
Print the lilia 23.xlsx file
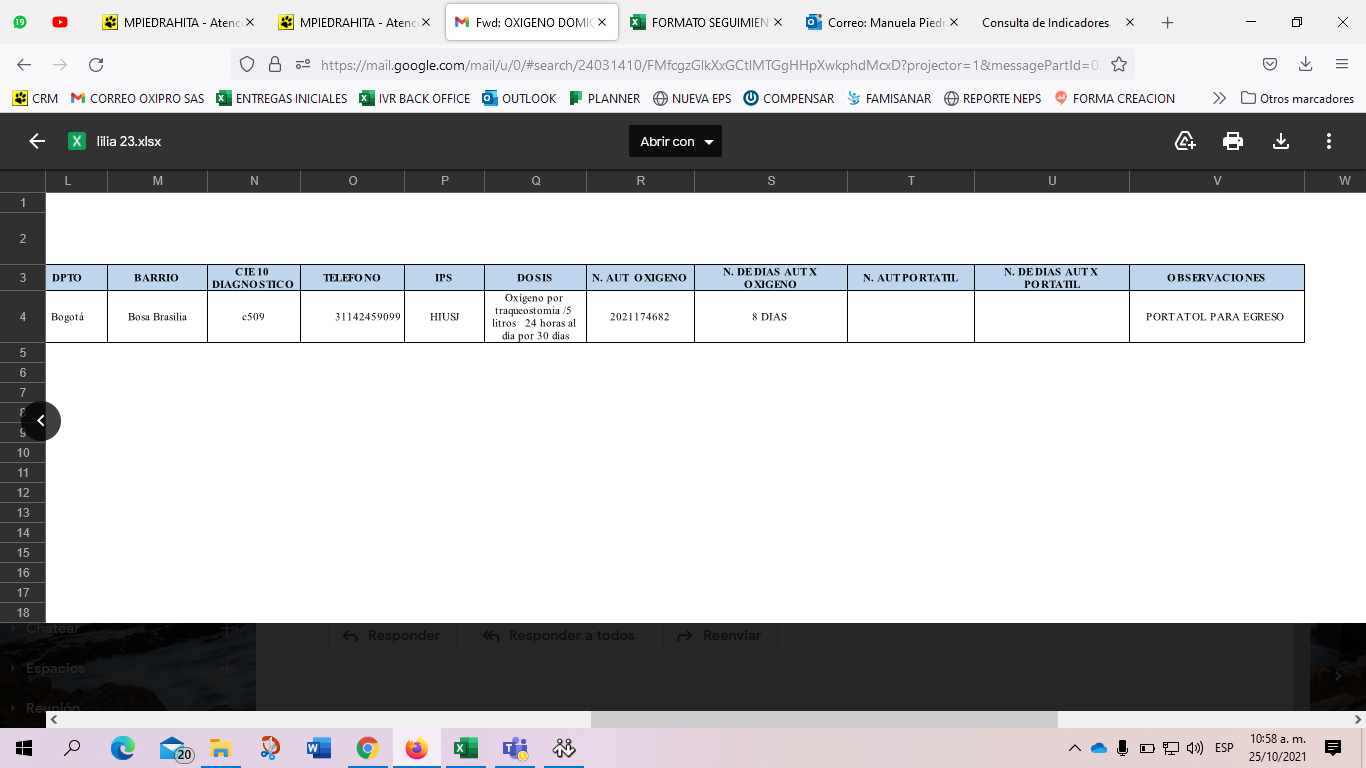(1233, 141)
